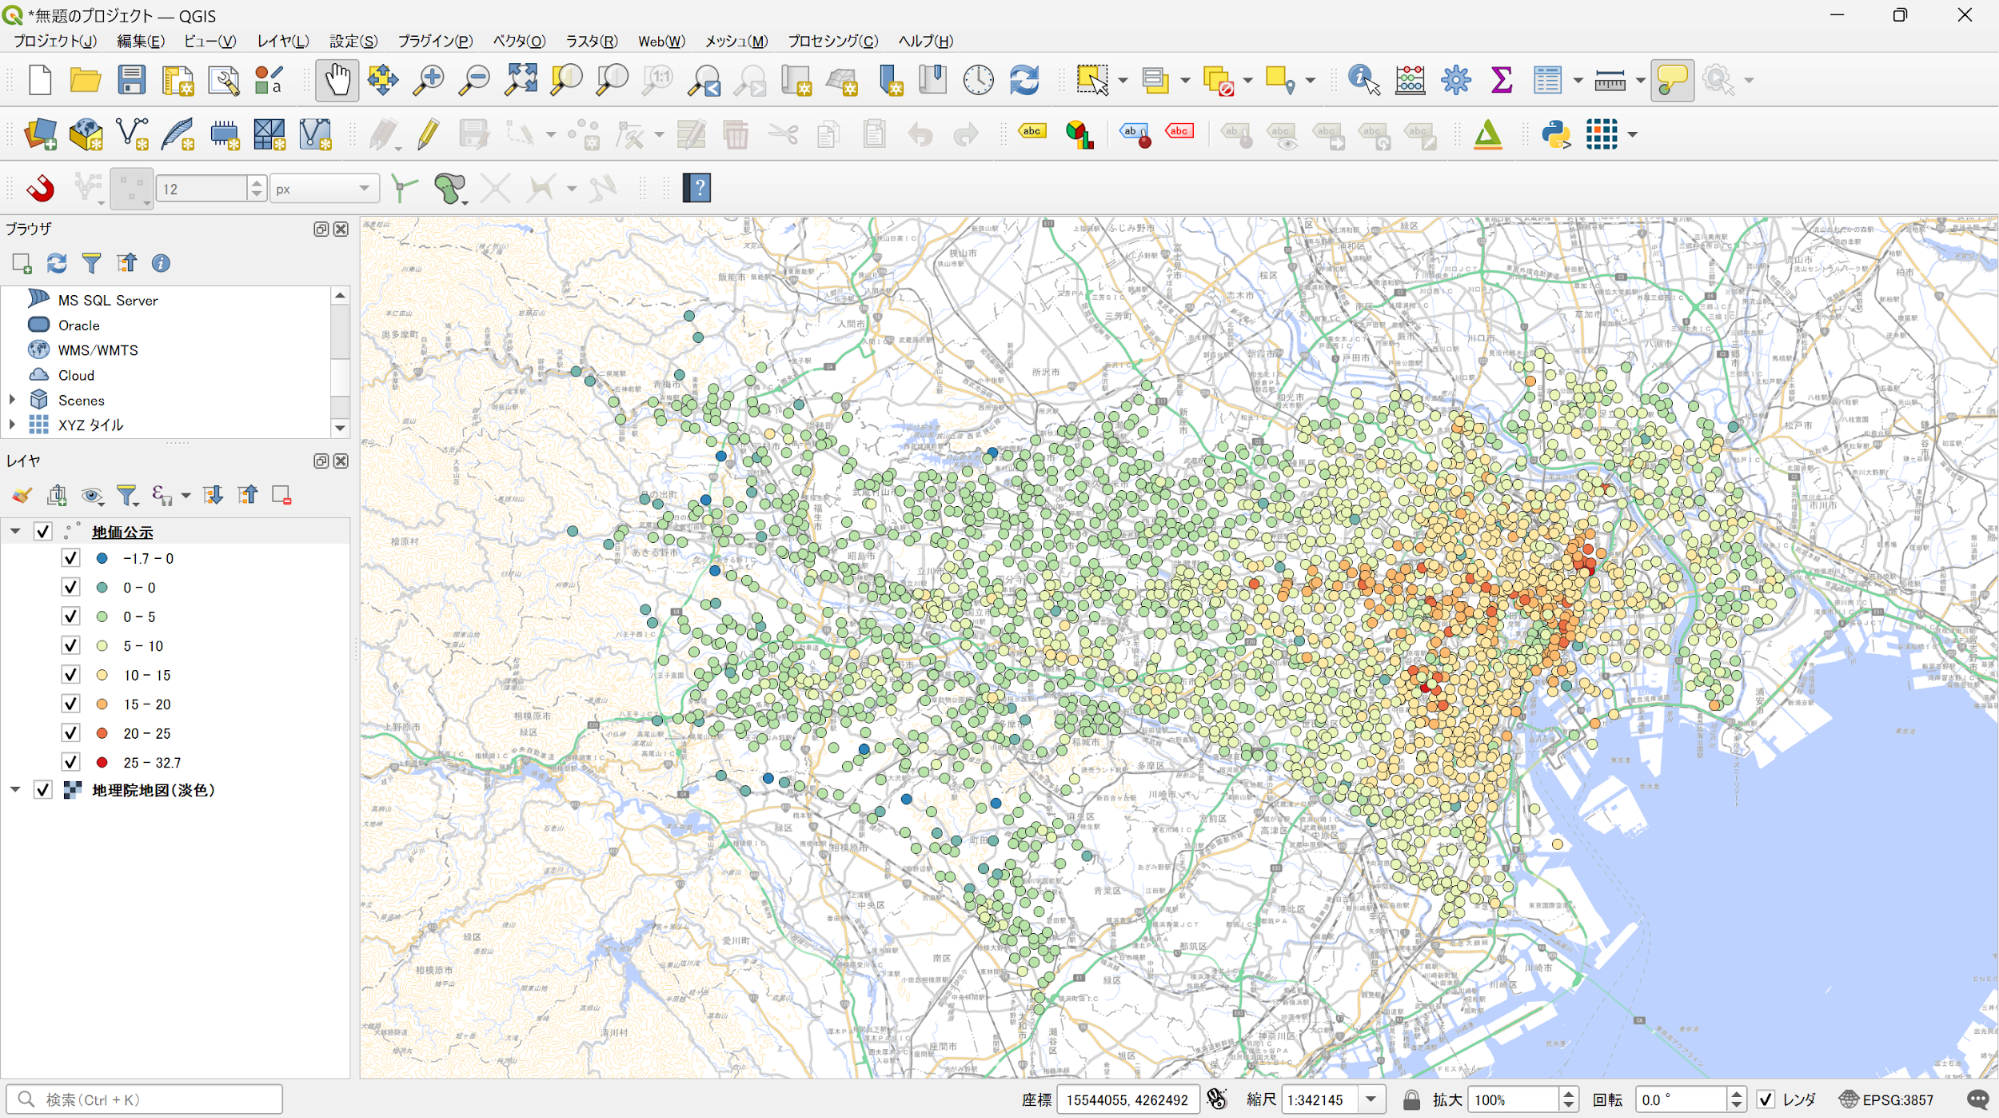Uncheck the 10 - 15 legend class
This screenshot has width=1999, height=1118.
pyautogui.click(x=71, y=674)
